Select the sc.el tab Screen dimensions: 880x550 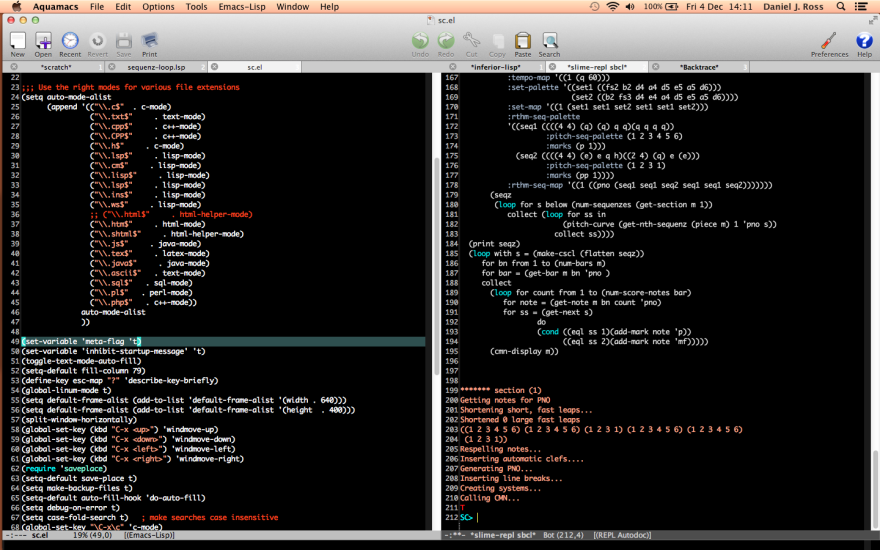(x=255, y=67)
